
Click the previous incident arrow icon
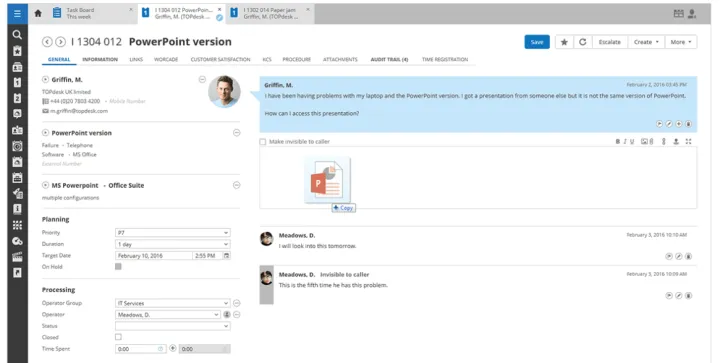[47, 42]
